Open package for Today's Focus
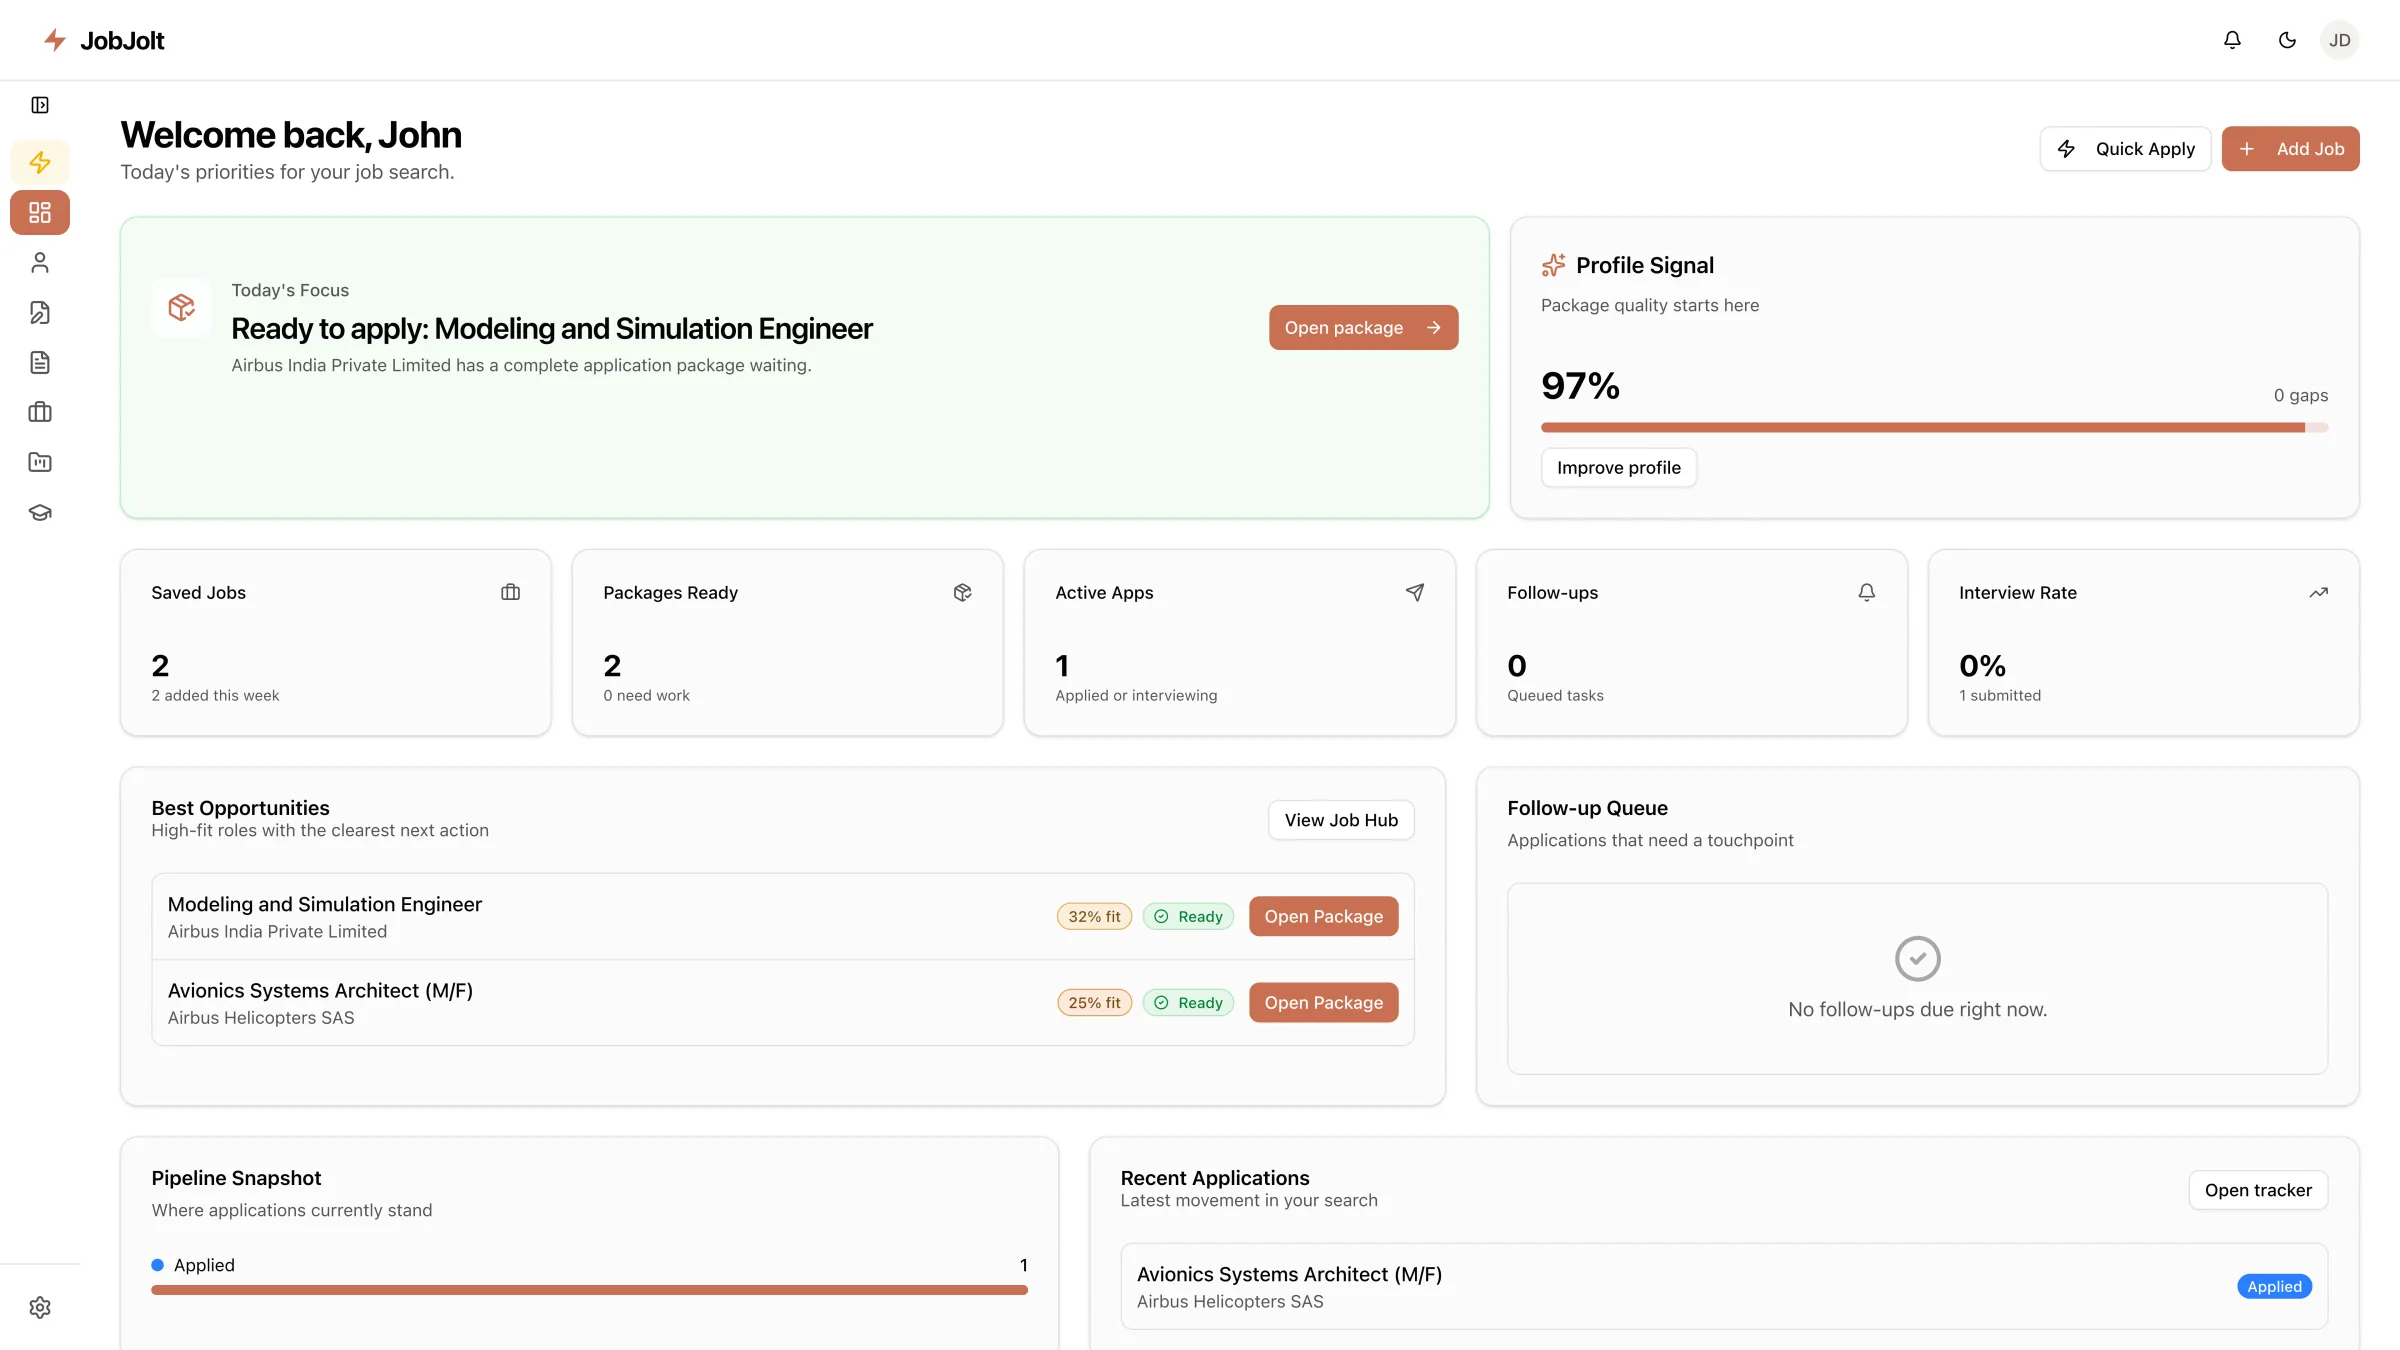 point(1363,327)
